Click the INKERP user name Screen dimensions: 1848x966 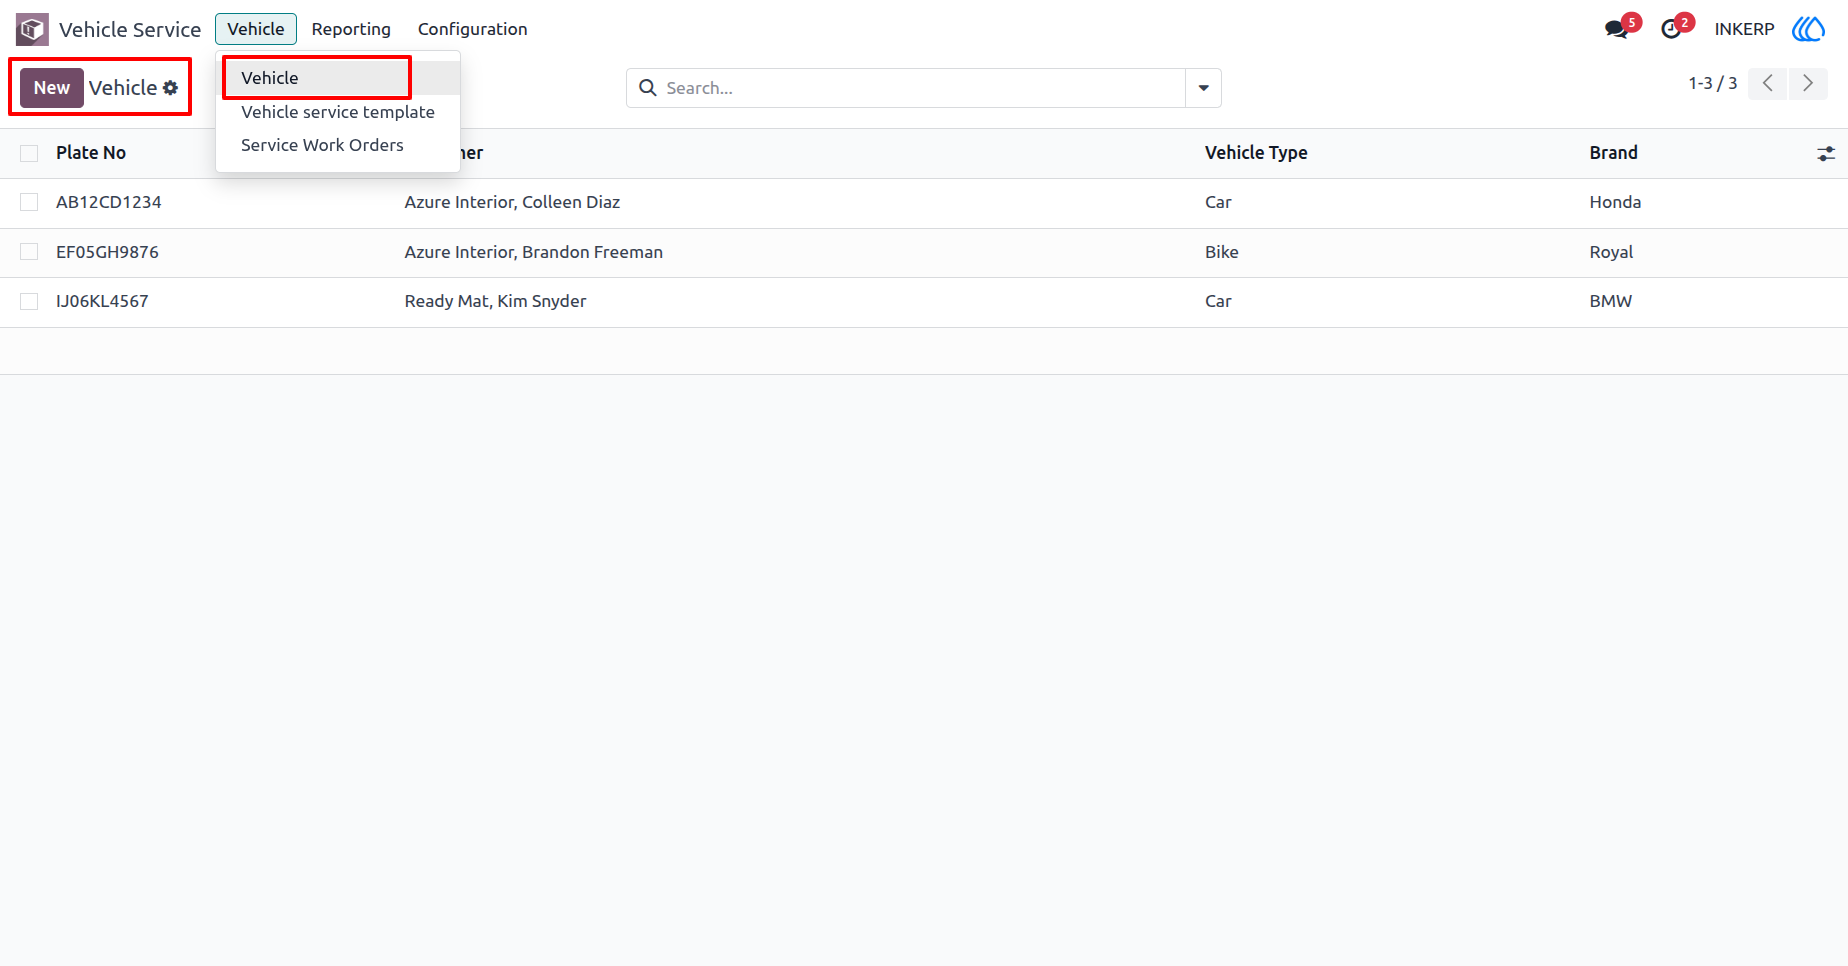(x=1744, y=29)
